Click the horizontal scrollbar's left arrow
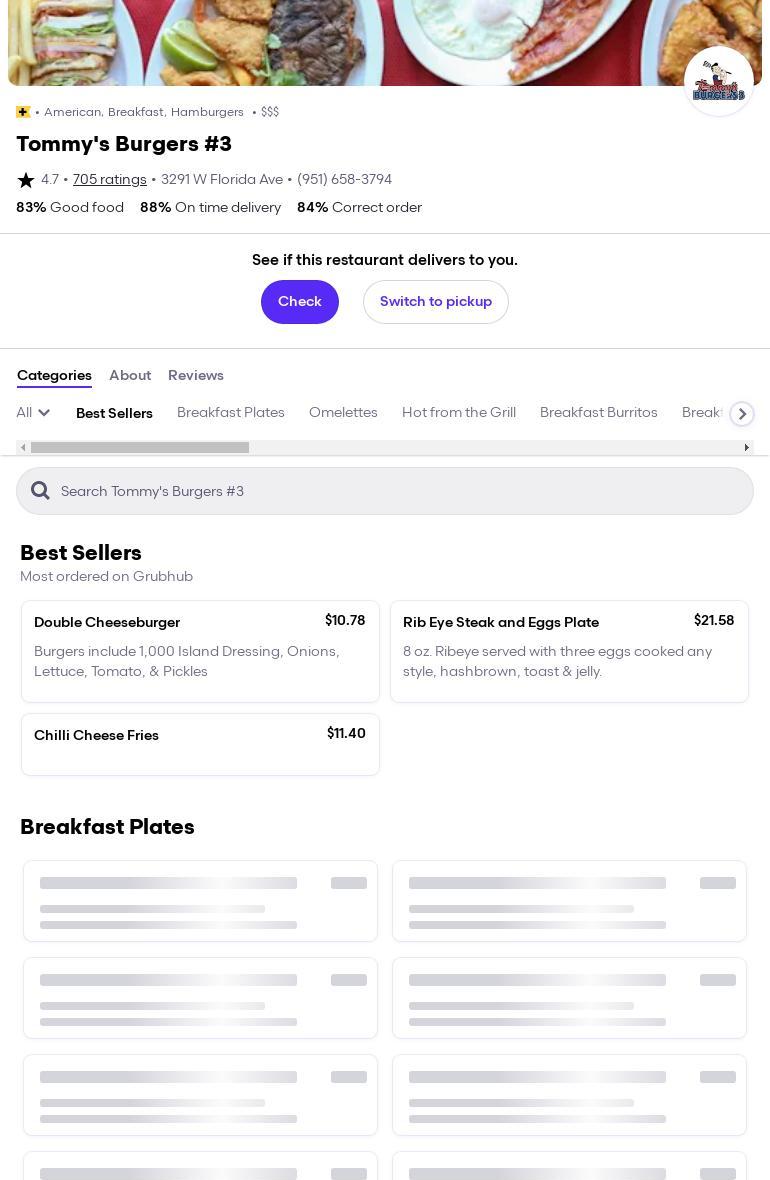 pos(23,448)
